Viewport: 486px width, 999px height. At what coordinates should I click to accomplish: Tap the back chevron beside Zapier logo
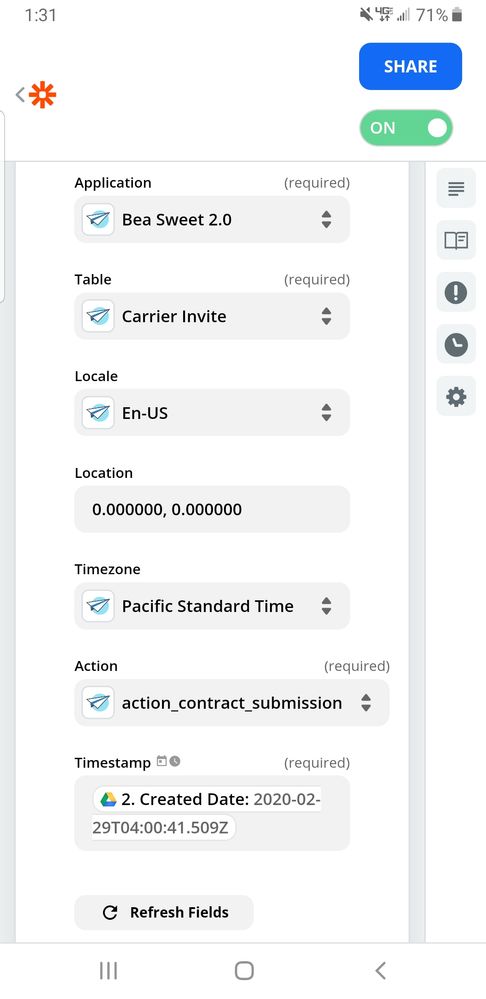tap(20, 94)
